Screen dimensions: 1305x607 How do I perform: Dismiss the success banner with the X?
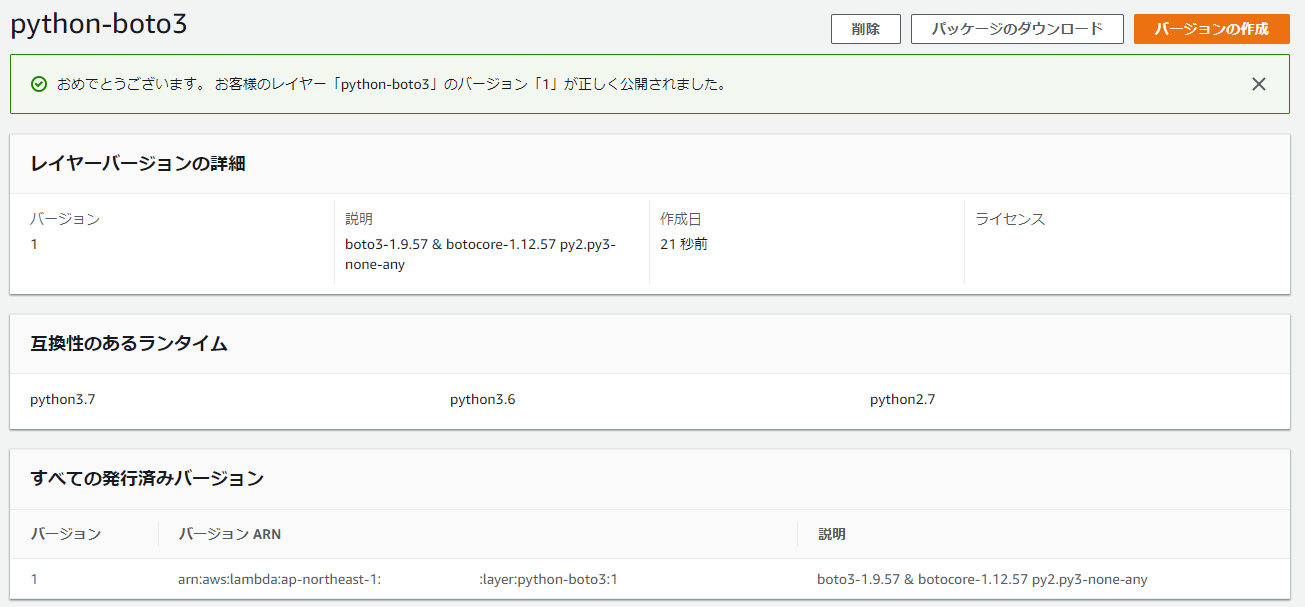click(x=1259, y=84)
